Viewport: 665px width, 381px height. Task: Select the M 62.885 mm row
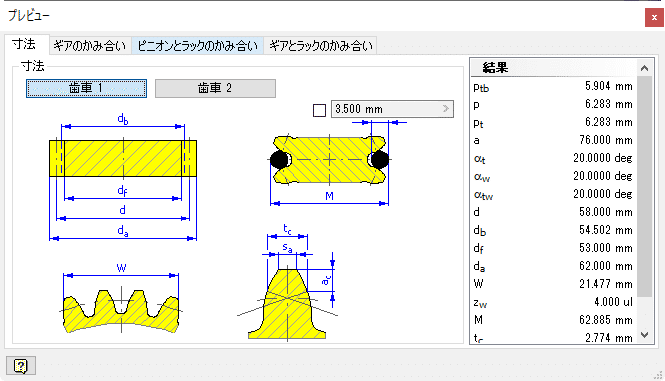click(x=553, y=320)
